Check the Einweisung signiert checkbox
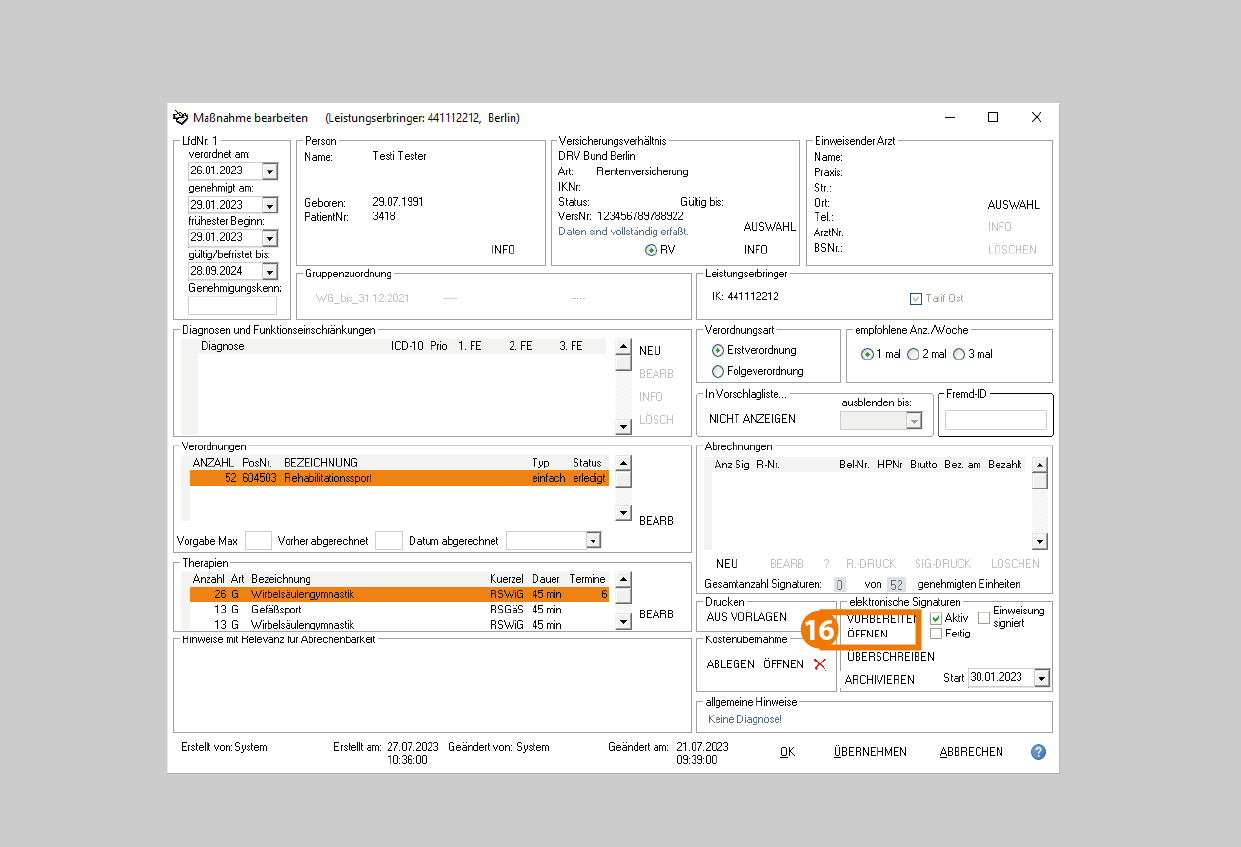 (984, 618)
